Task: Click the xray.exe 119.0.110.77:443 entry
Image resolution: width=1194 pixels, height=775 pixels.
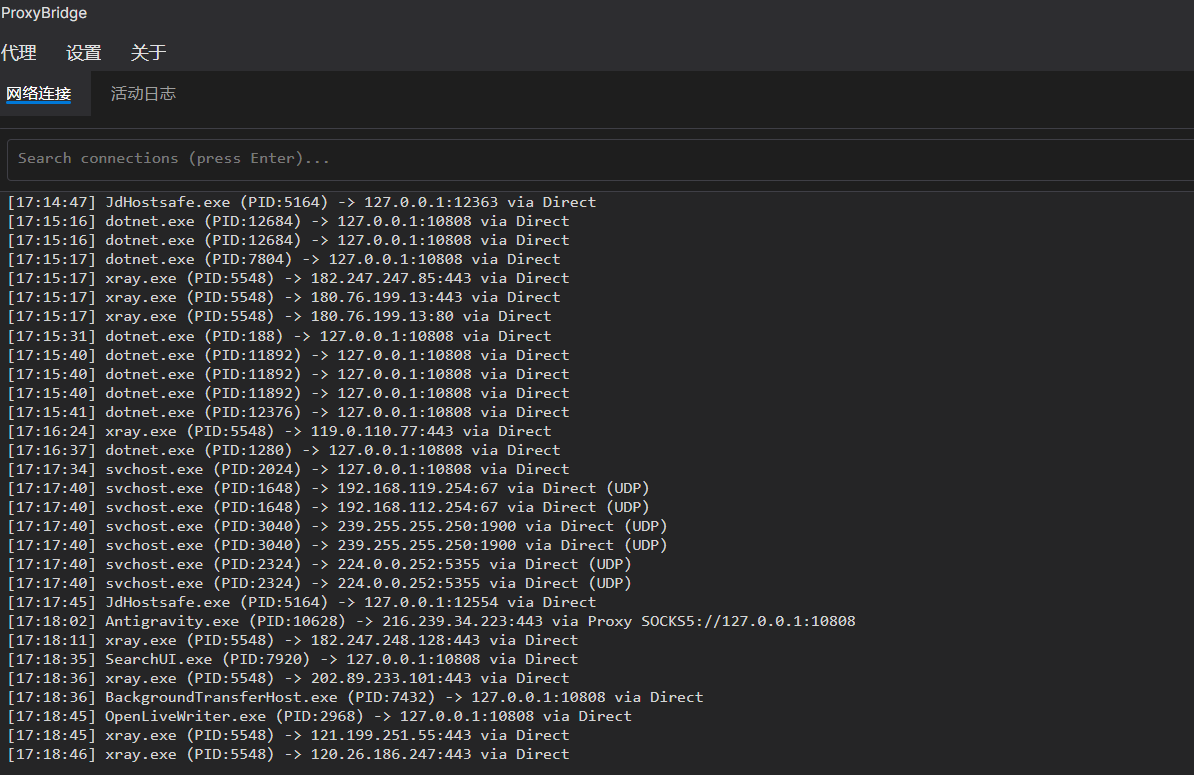Action: (x=279, y=431)
